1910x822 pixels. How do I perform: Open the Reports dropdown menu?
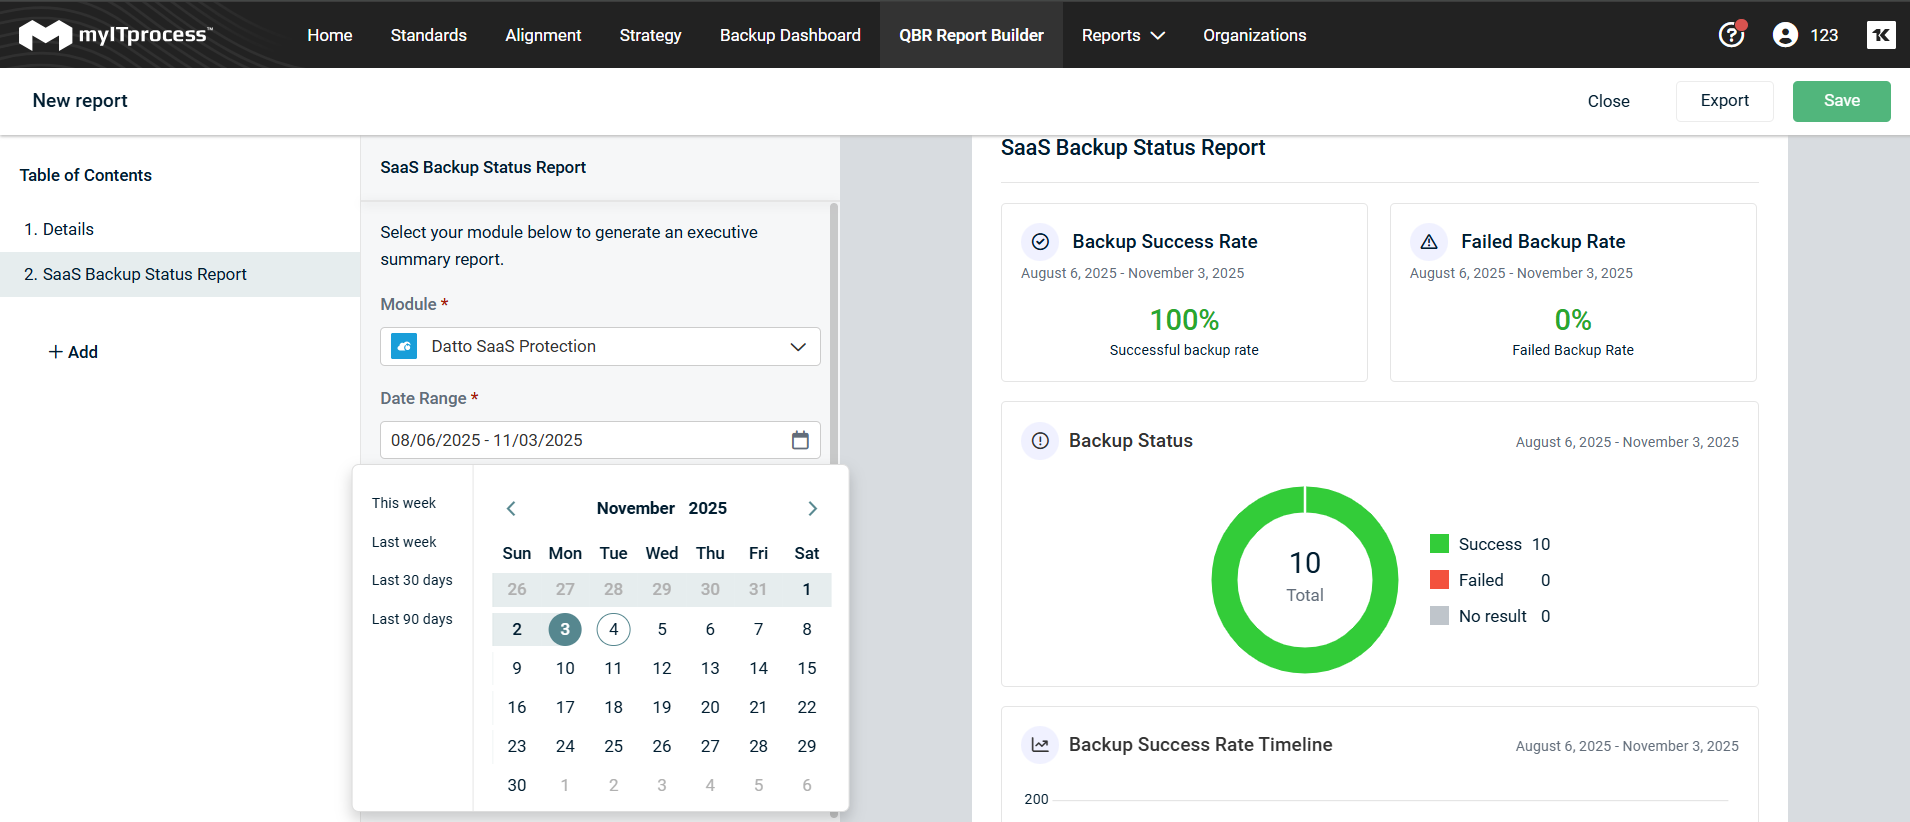1122,35
